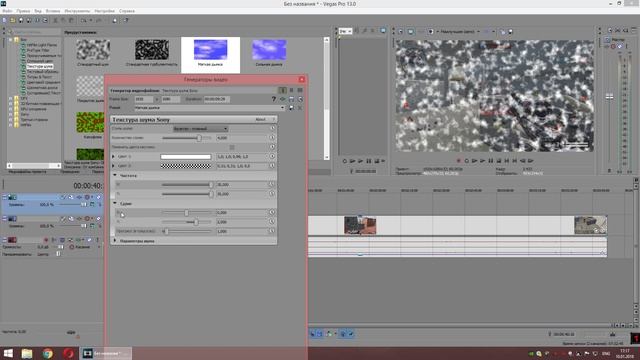Open Opera browser from the taskbar
The width and height of the screenshot is (640, 360).
tap(68, 353)
